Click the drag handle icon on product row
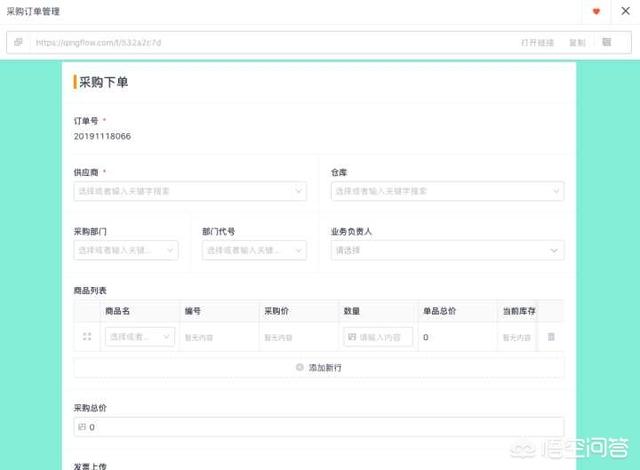640x470 pixels. coord(87,337)
